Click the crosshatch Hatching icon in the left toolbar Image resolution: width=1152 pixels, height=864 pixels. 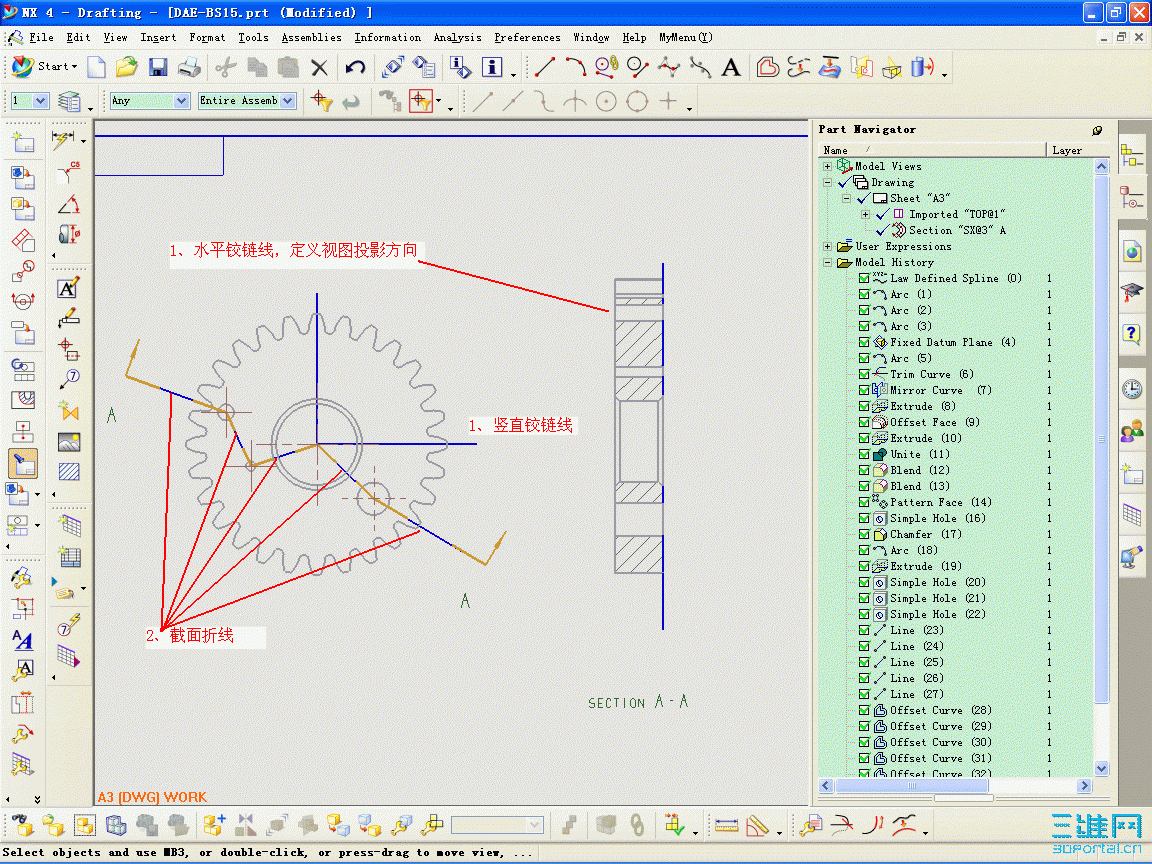pyautogui.click(x=69, y=472)
